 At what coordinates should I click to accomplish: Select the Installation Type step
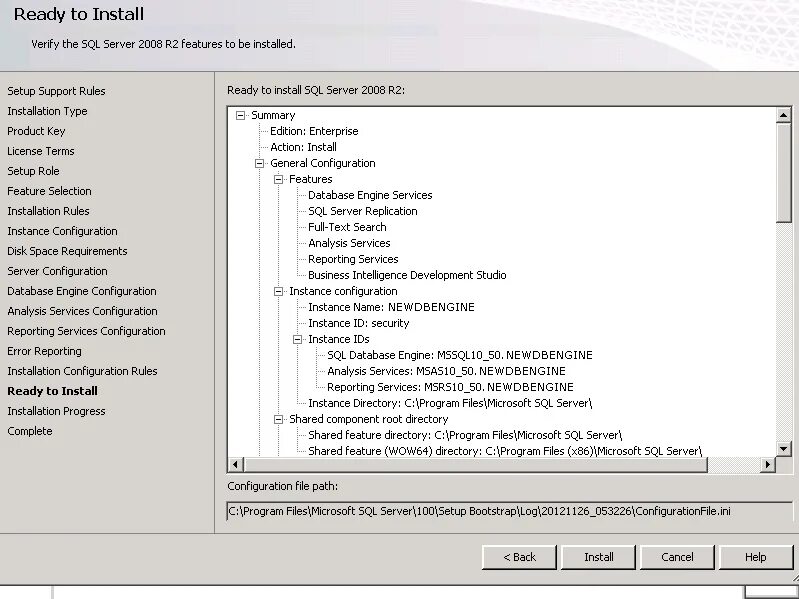[x=47, y=111]
